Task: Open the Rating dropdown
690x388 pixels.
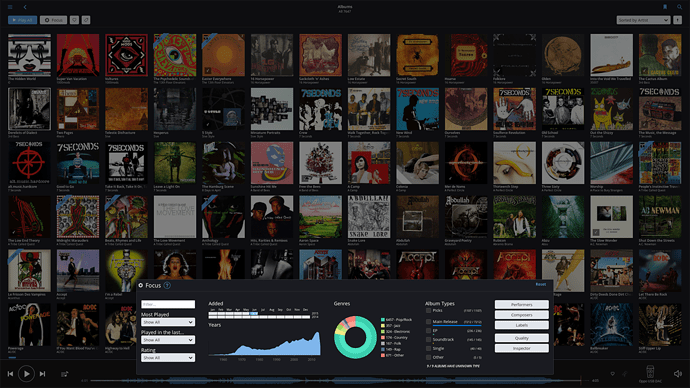Action: tap(168, 358)
